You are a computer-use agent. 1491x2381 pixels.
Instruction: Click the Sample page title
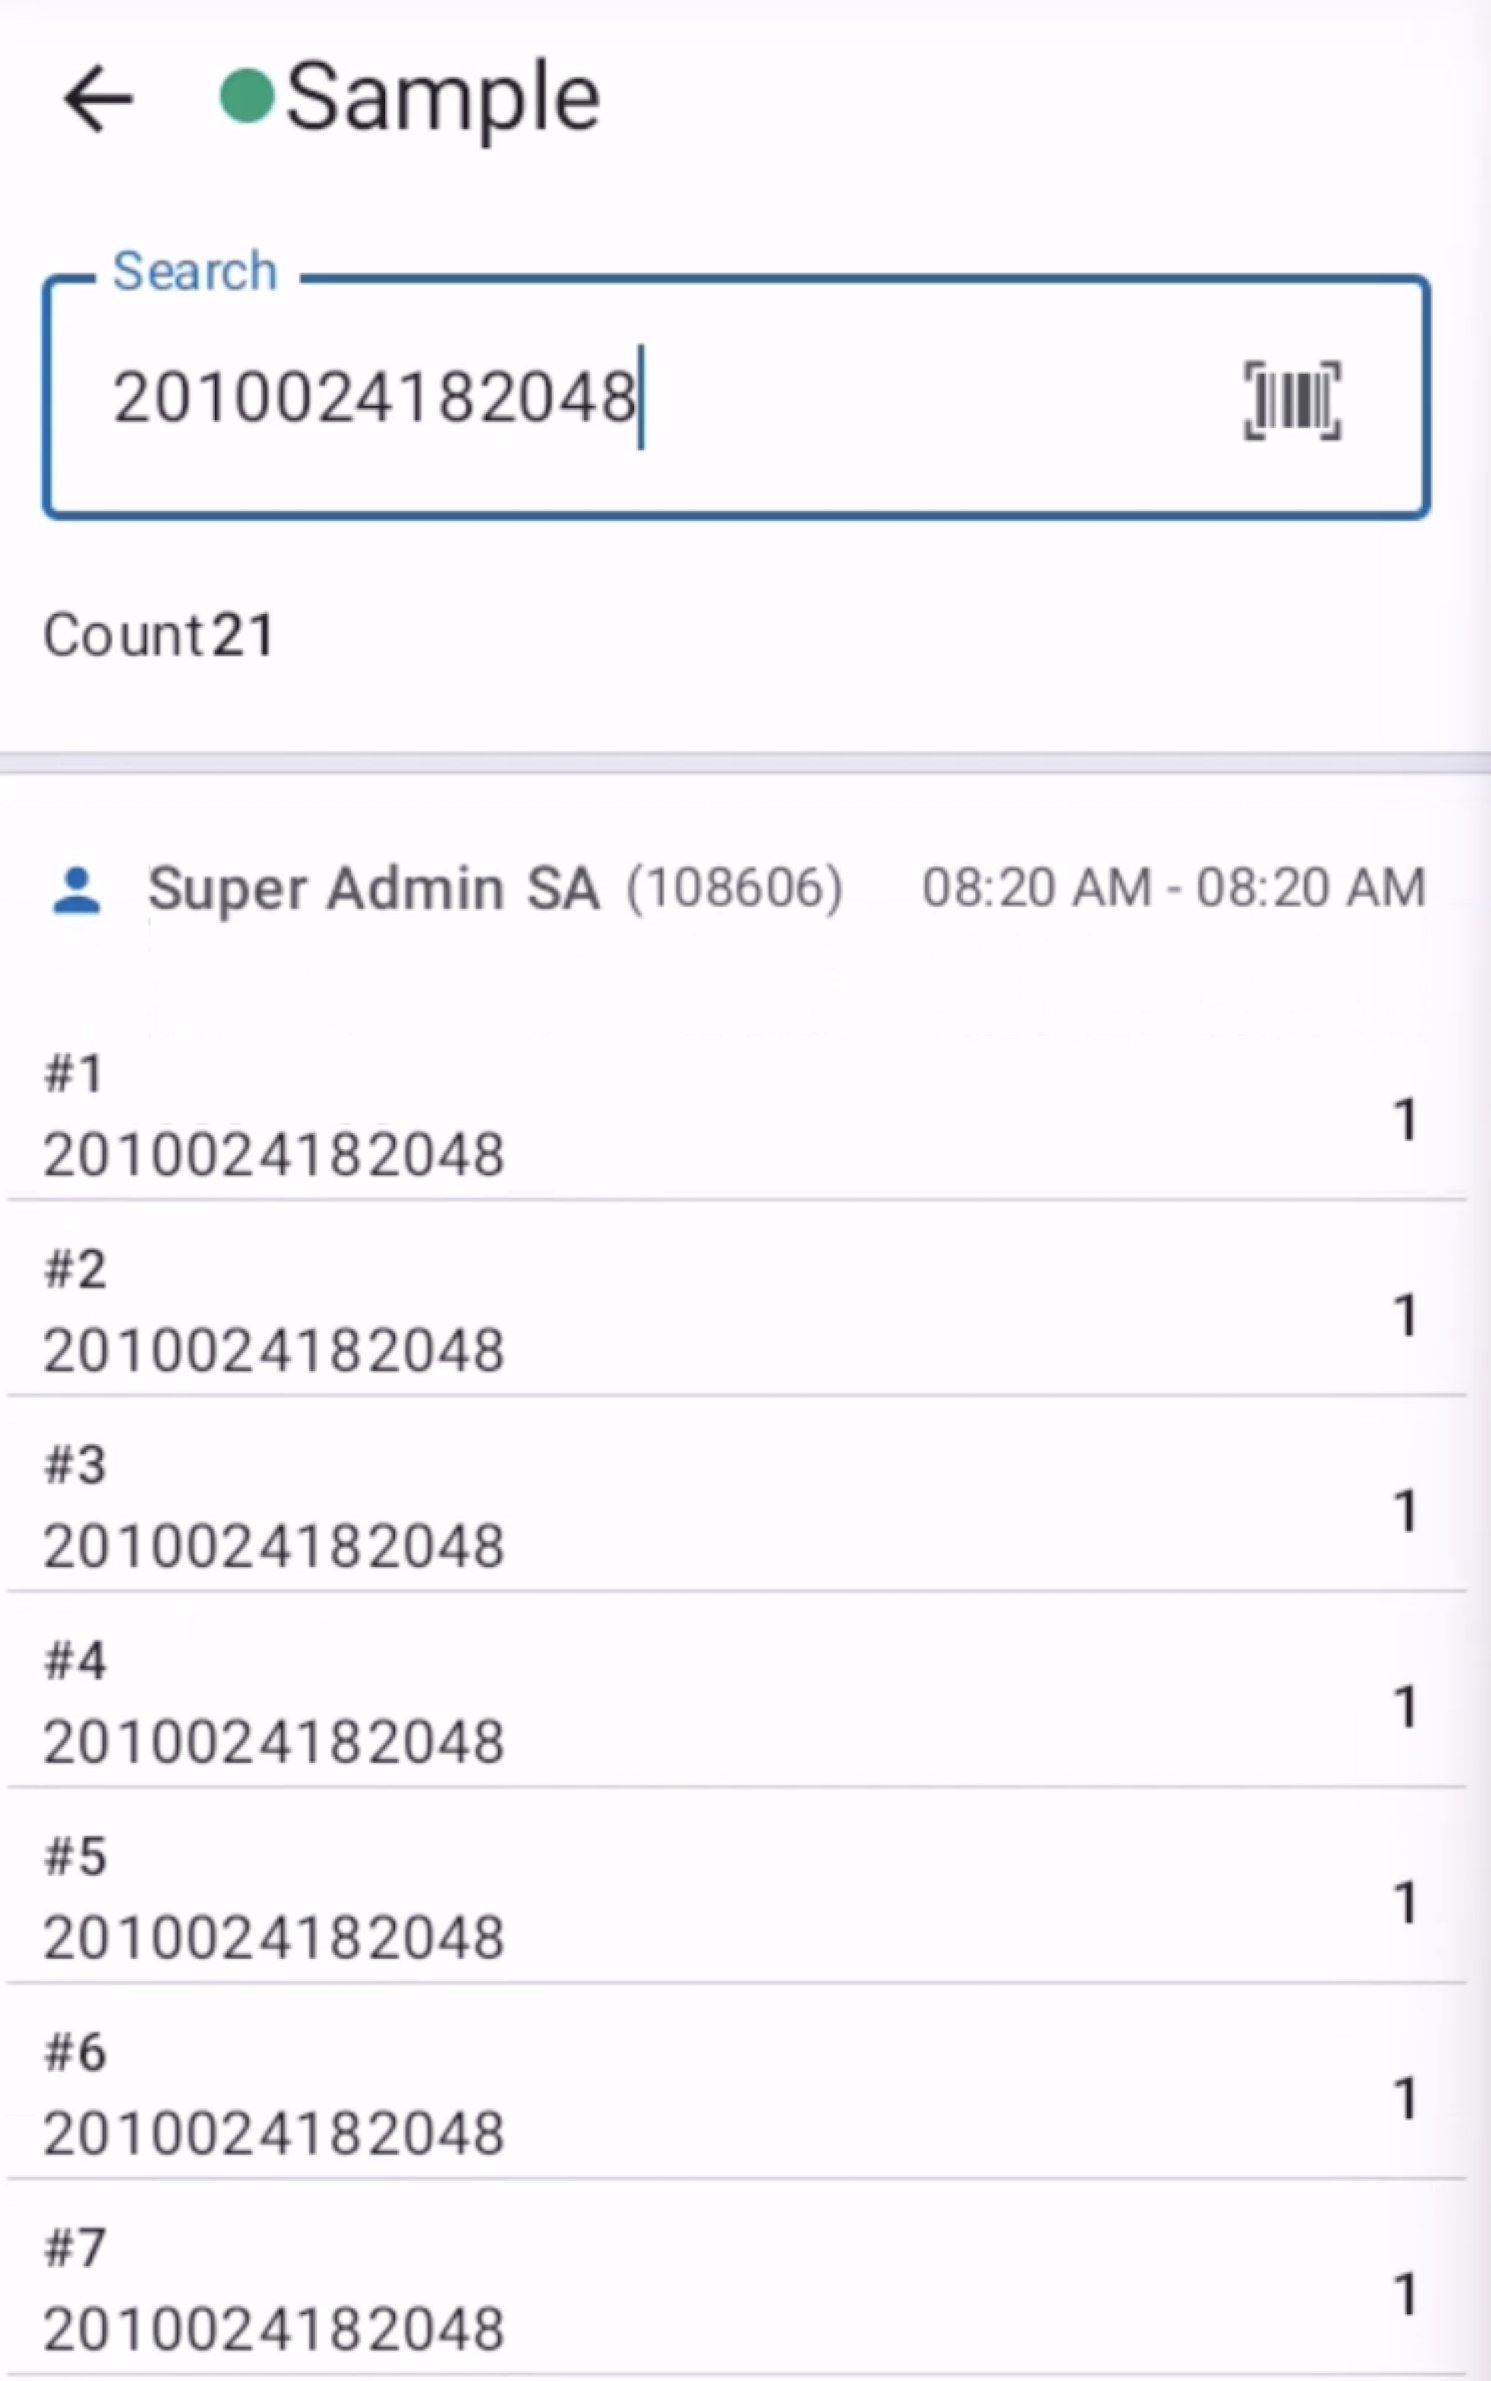click(442, 97)
